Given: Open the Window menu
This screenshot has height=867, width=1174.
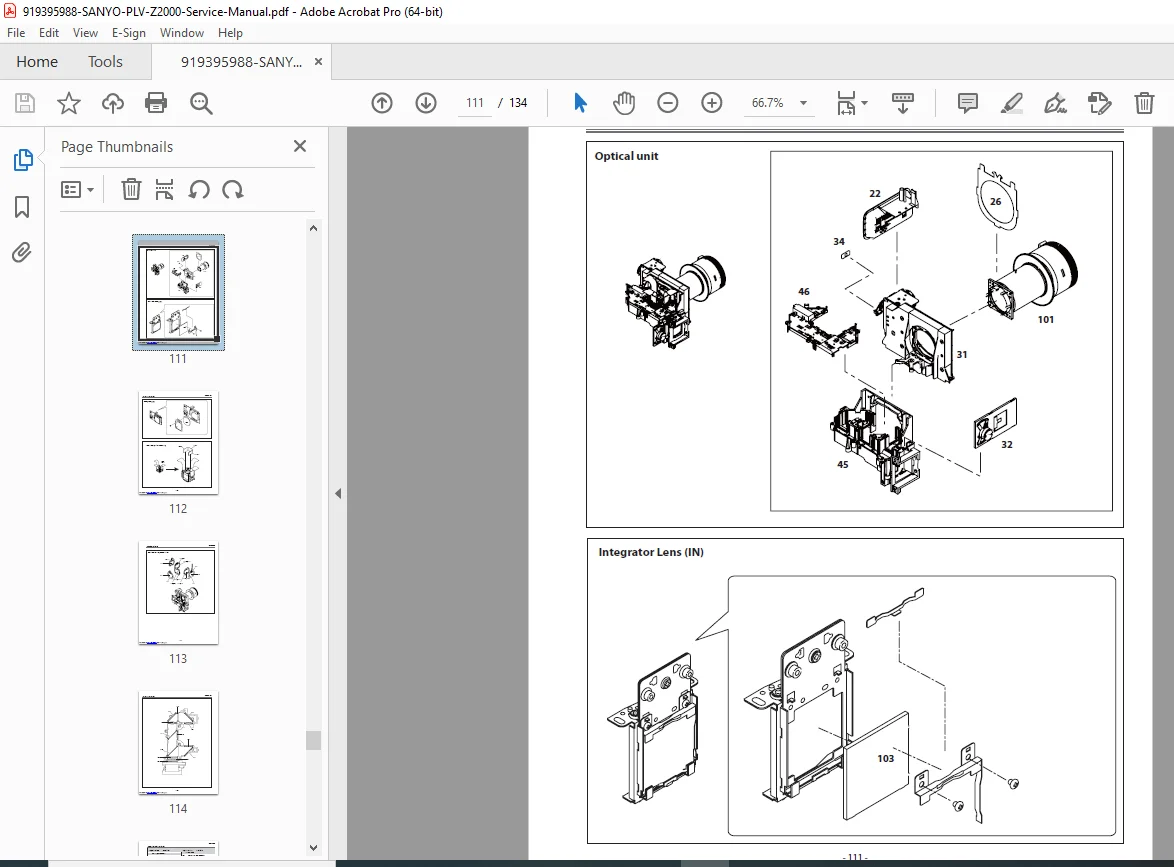Looking at the screenshot, I should click(x=182, y=33).
